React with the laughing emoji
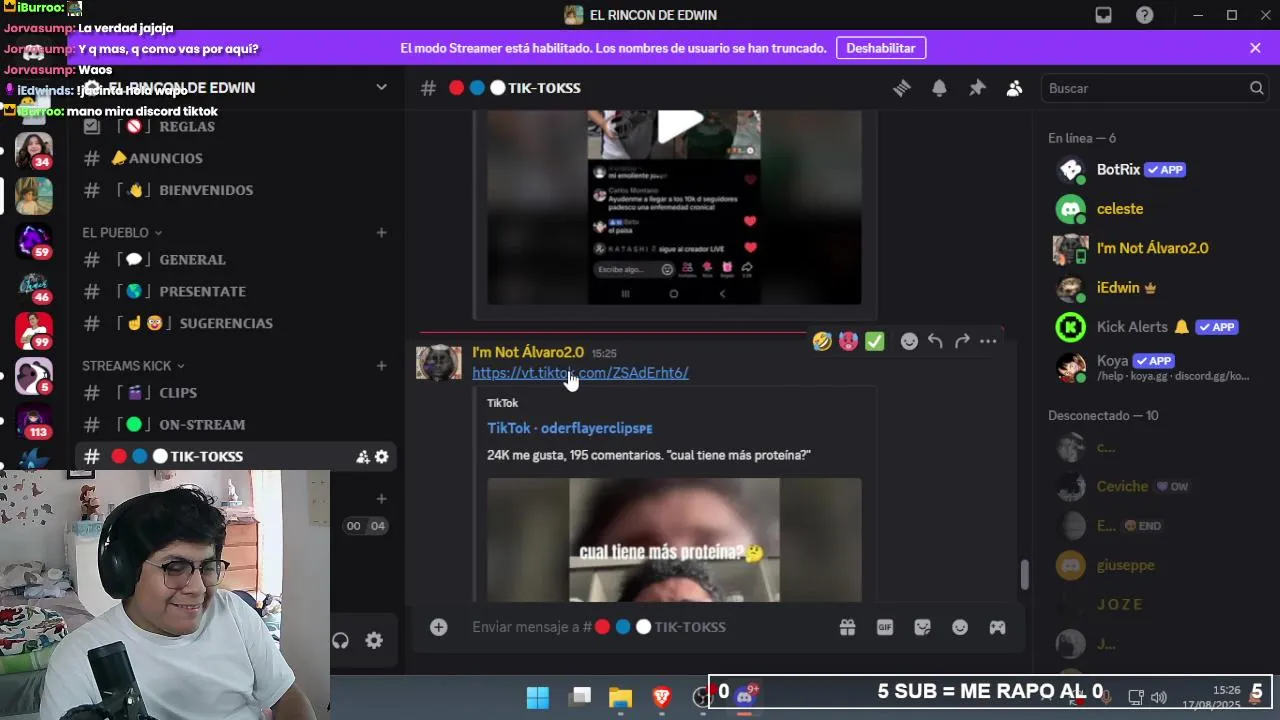Image resolution: width=1280 pixels, height=720 pixels. 822,341
